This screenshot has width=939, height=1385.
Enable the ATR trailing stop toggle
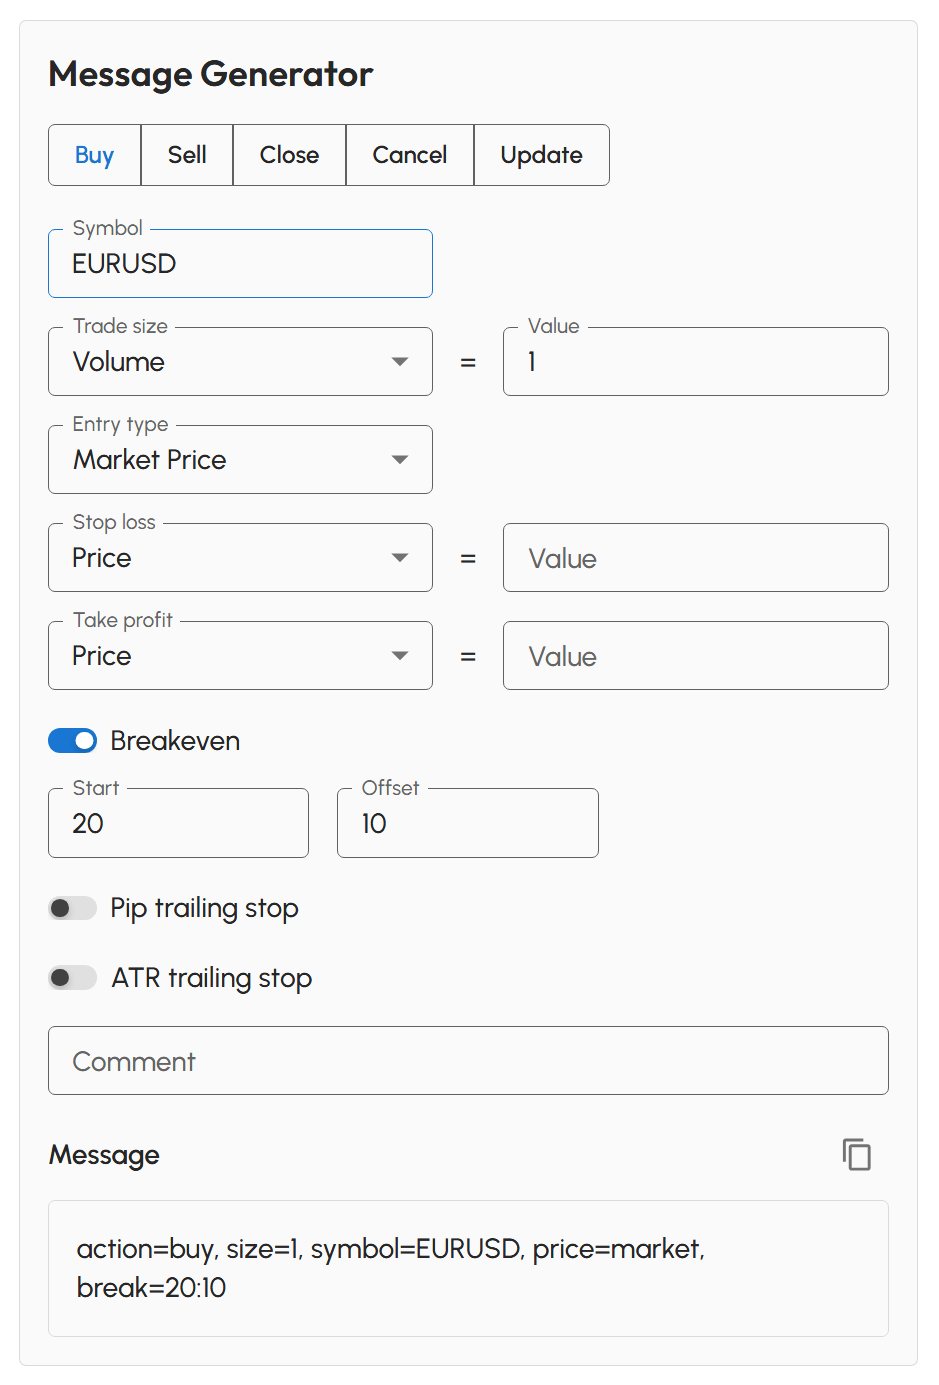click(x=71, y=977)
